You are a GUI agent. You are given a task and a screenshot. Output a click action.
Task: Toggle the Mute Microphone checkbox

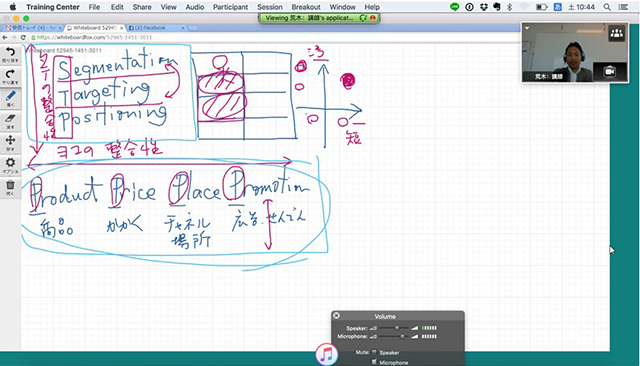pos(374,362)
